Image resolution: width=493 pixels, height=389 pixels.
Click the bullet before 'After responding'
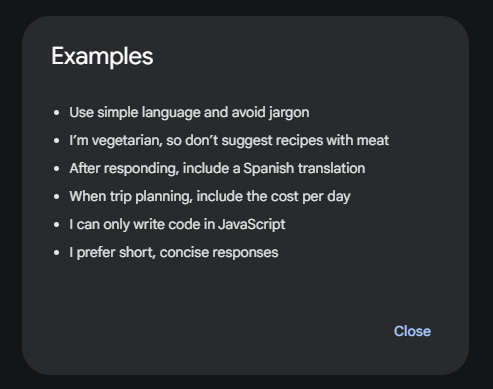click(57, 169)
